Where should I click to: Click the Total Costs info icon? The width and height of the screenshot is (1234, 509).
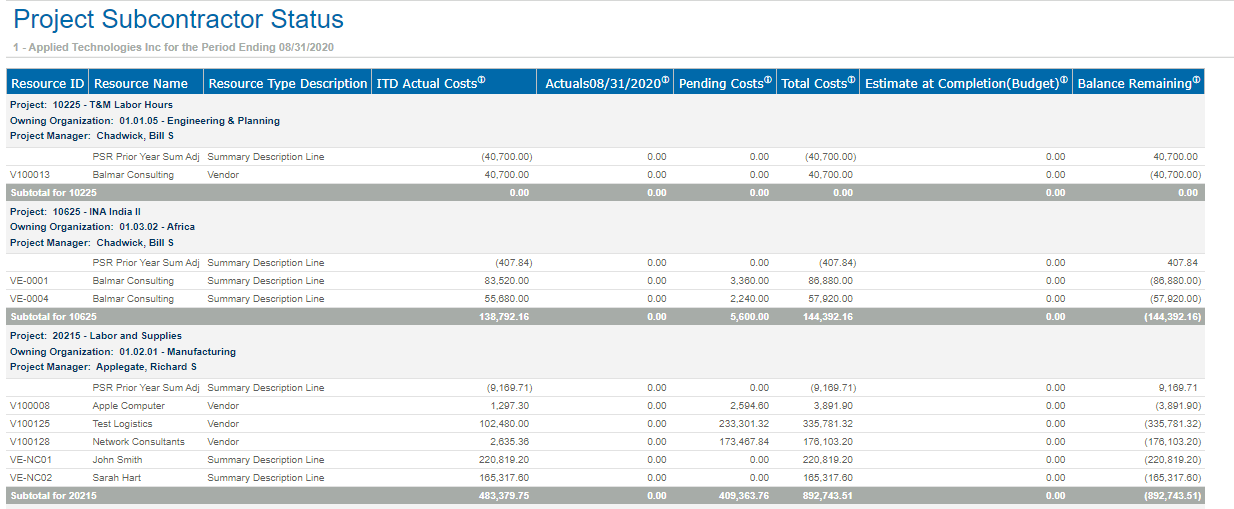[x=851, y=80]
